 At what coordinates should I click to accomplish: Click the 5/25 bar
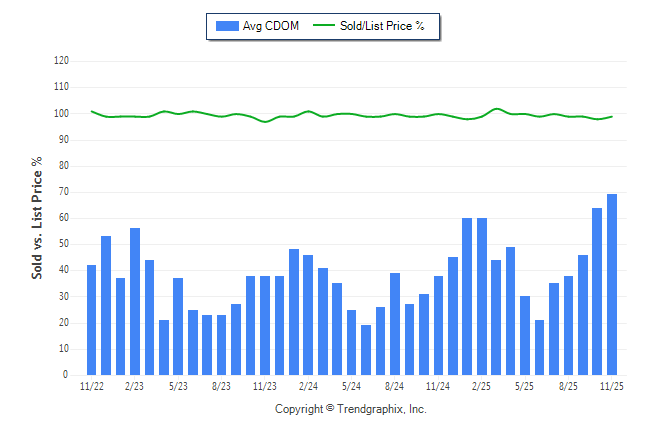point(525,335)
